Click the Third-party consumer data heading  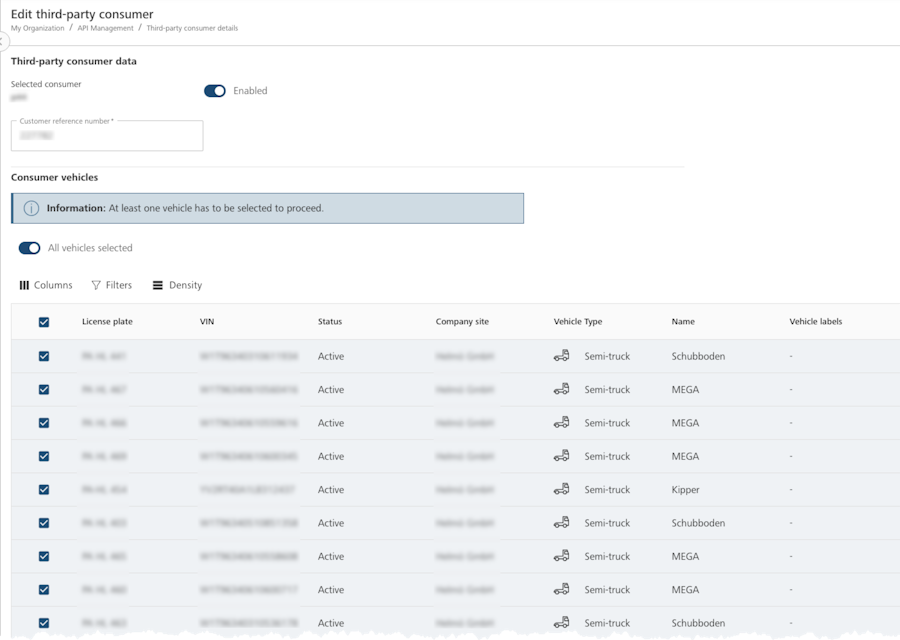(73, 61)
